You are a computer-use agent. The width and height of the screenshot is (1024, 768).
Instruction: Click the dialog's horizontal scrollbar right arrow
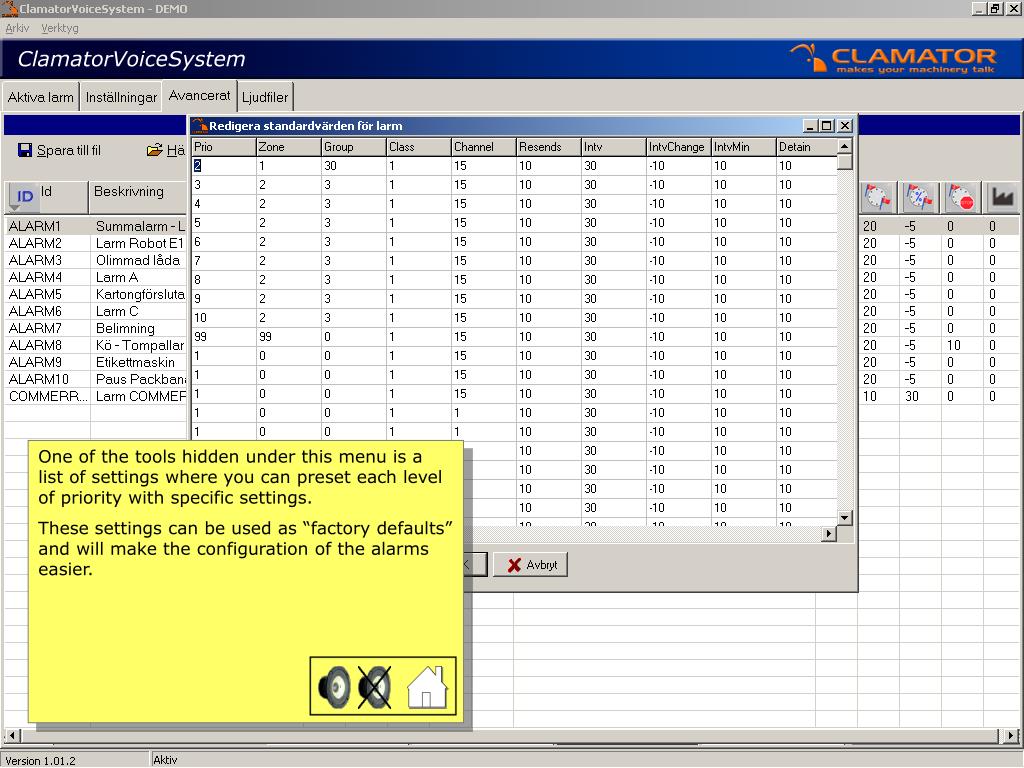[x=829, y=534]
